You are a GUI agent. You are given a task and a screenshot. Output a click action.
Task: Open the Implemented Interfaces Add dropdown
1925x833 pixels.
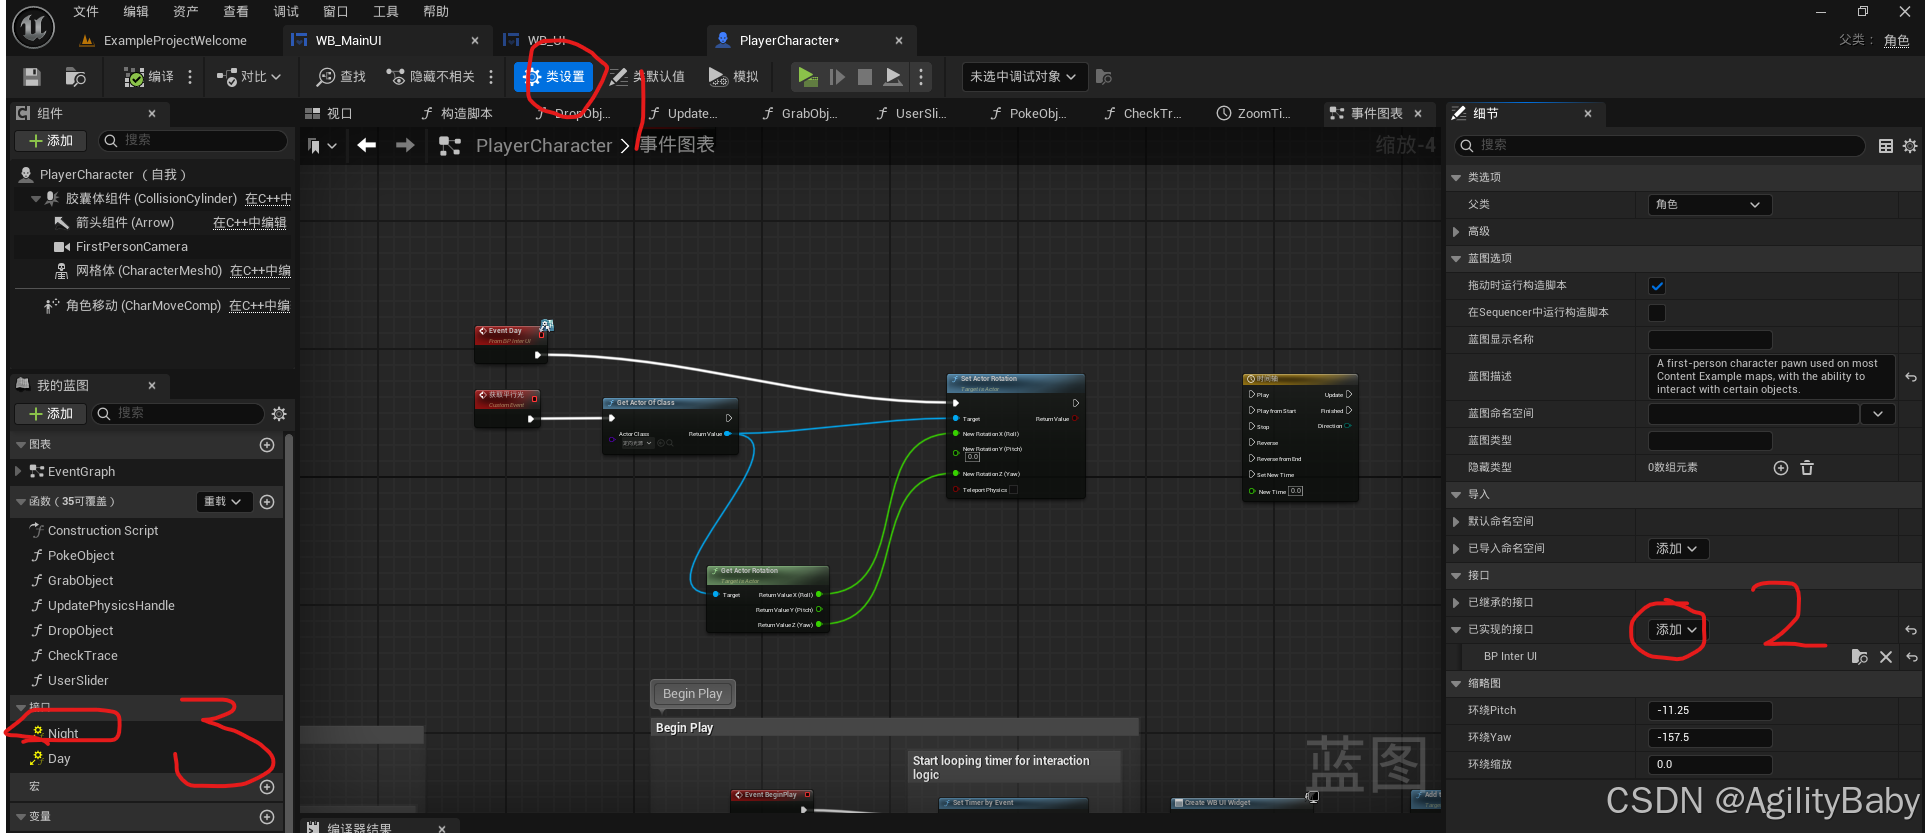pos(1676,630)
